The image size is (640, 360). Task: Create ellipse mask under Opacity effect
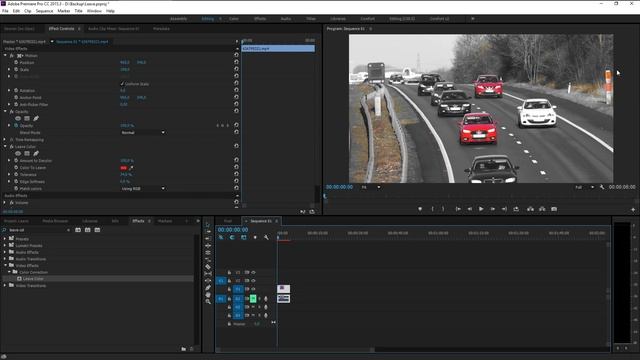(18, 118)
